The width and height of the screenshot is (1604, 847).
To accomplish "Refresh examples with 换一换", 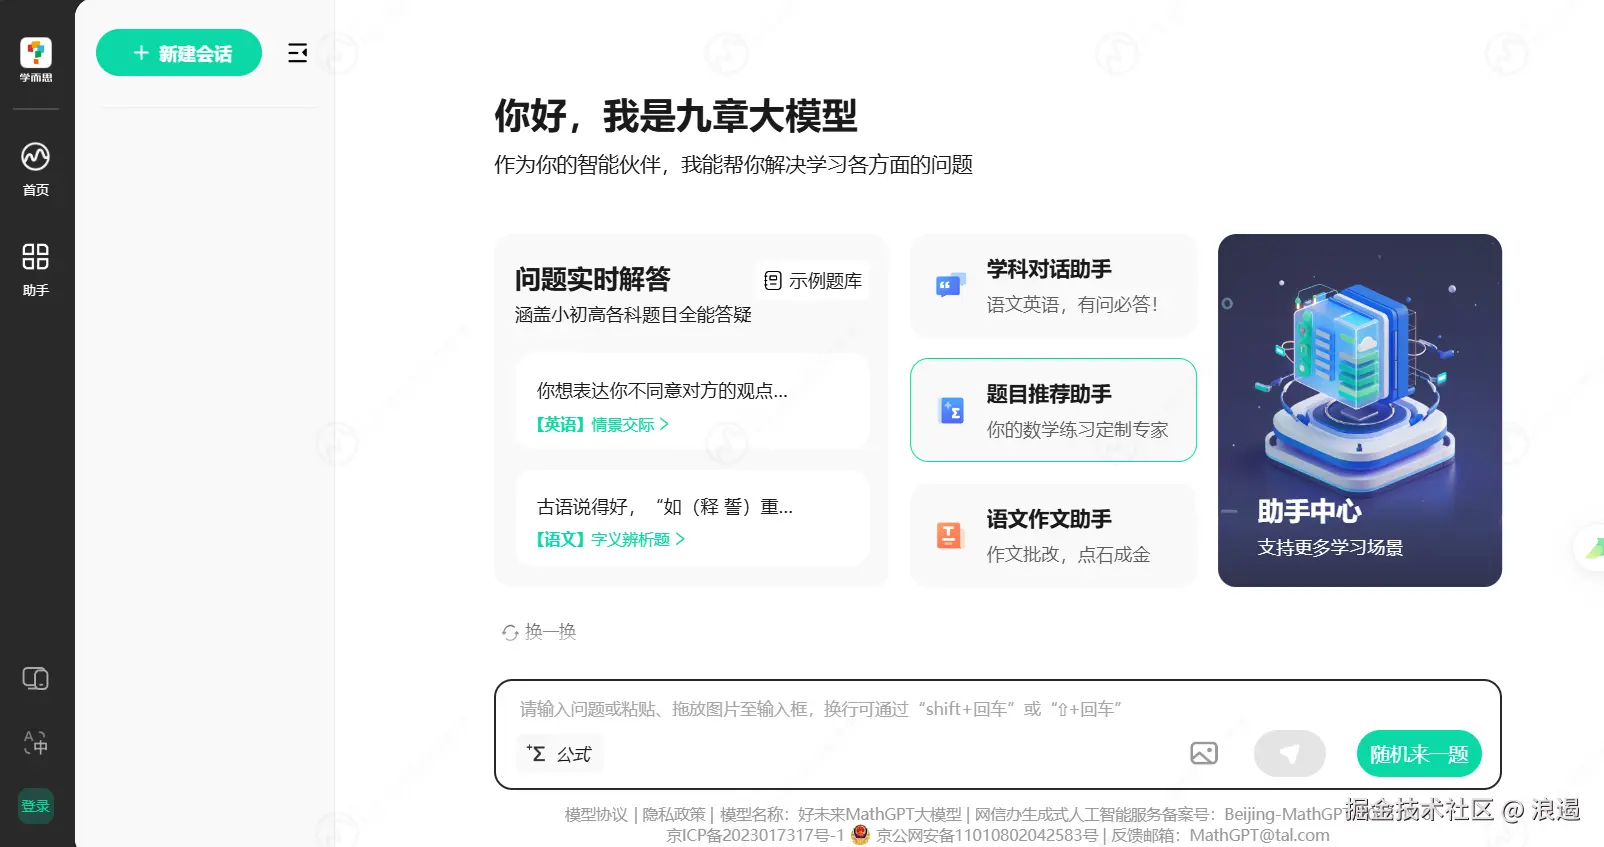I will click(539, 632).
